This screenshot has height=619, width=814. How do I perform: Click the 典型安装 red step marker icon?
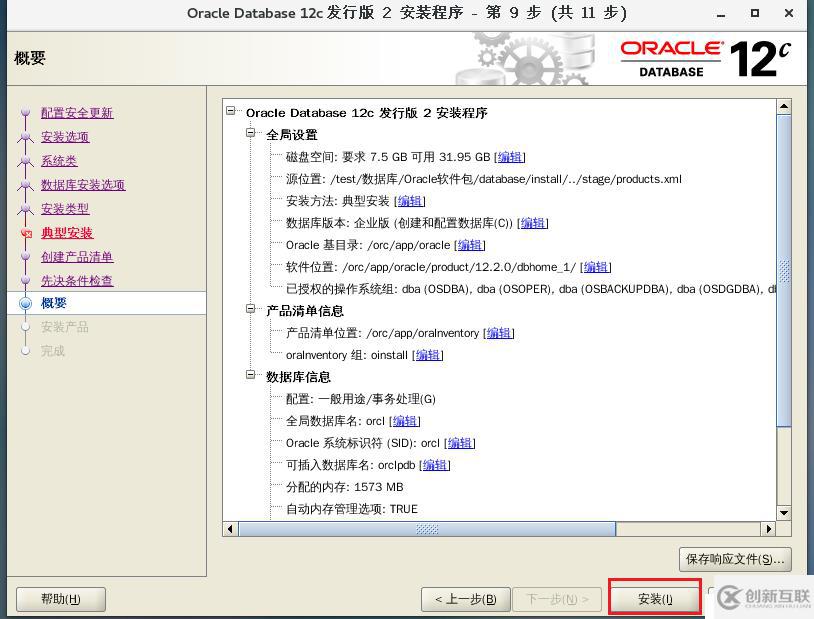click(x=26, y=233)
